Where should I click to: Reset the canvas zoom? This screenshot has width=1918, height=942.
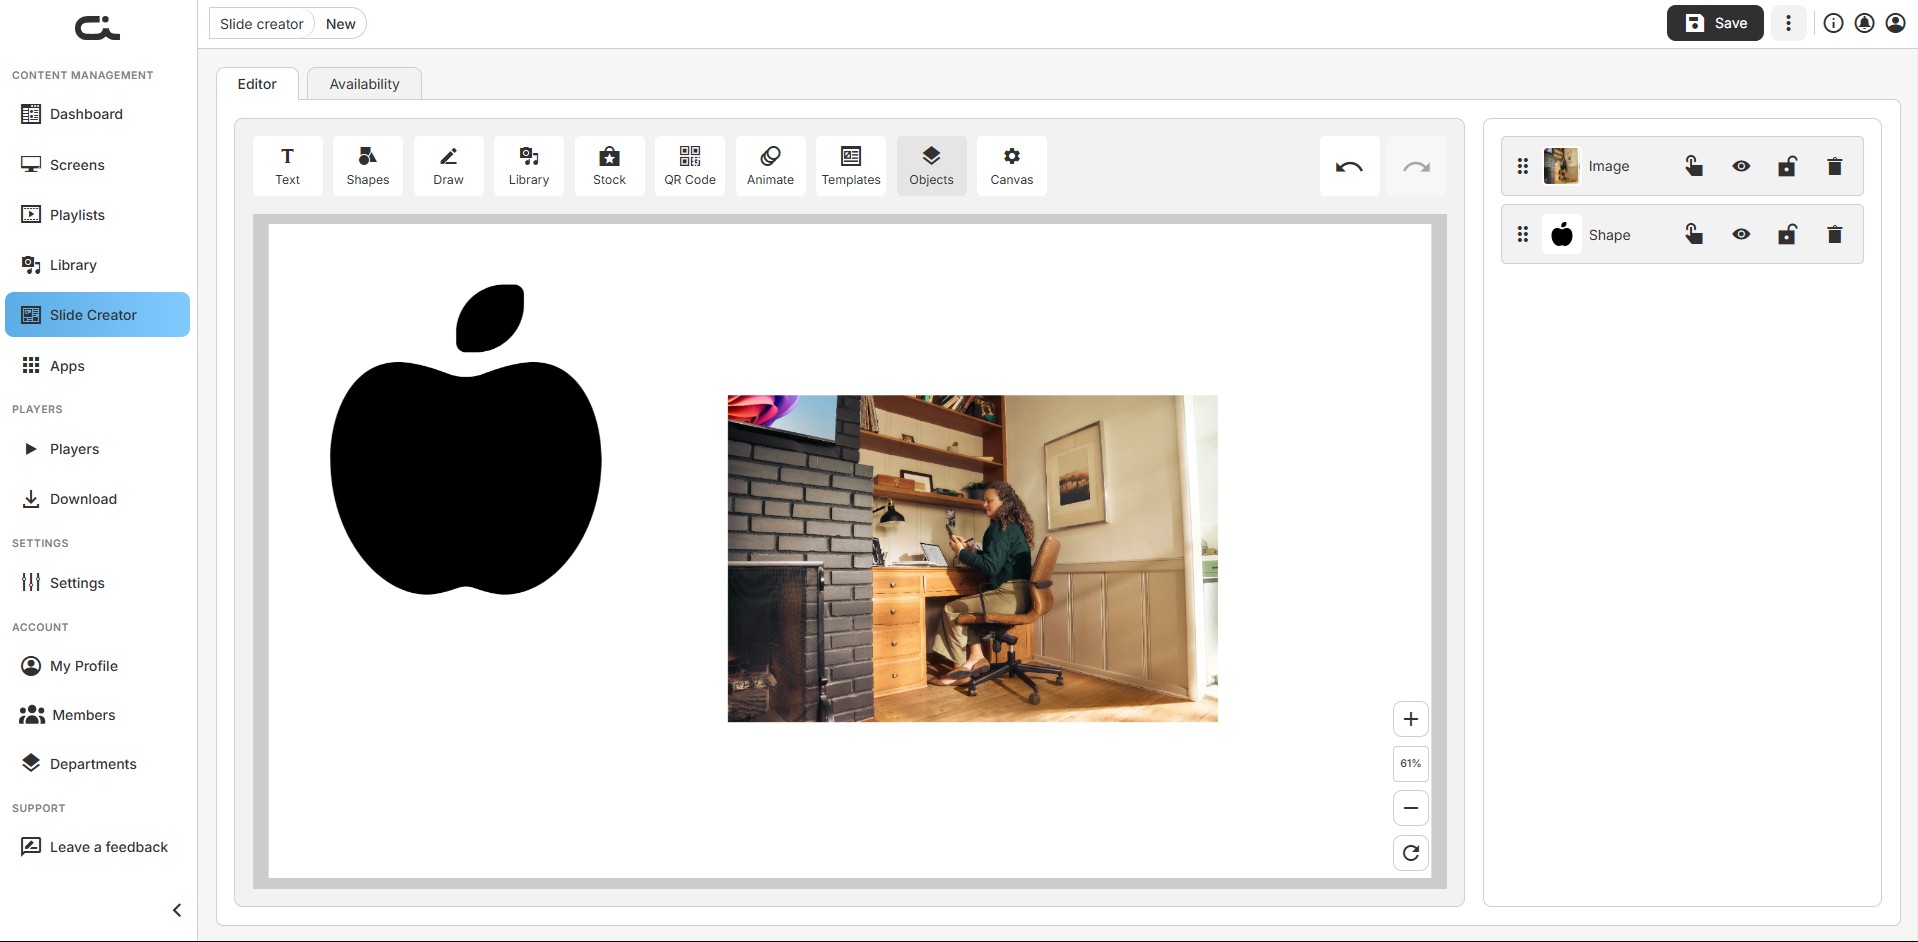click(1411, 853)
